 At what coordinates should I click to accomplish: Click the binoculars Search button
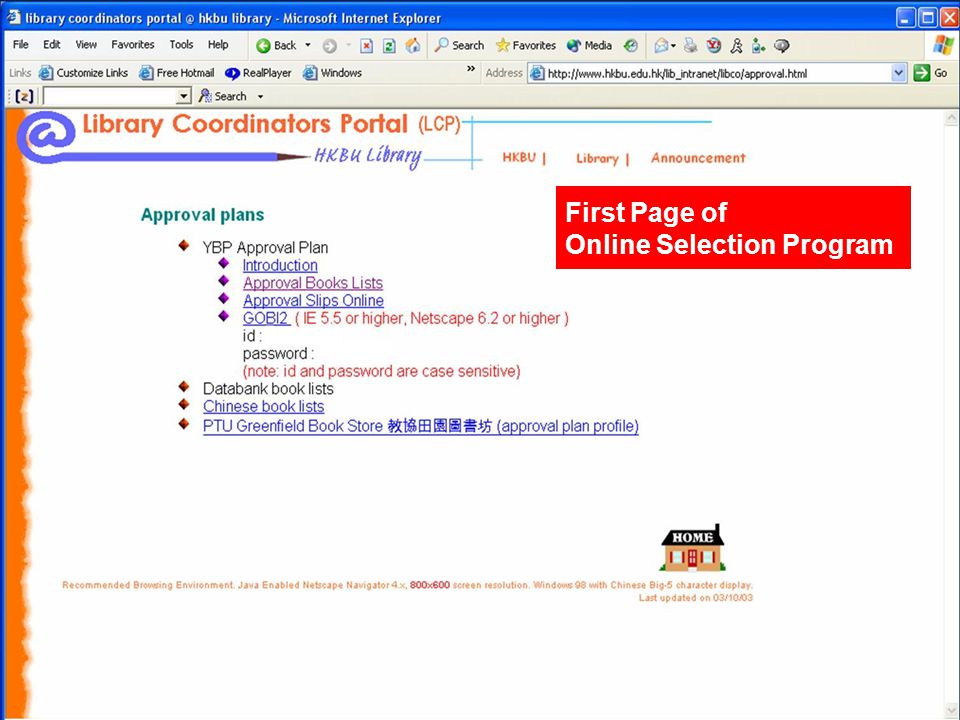[222, 96]
